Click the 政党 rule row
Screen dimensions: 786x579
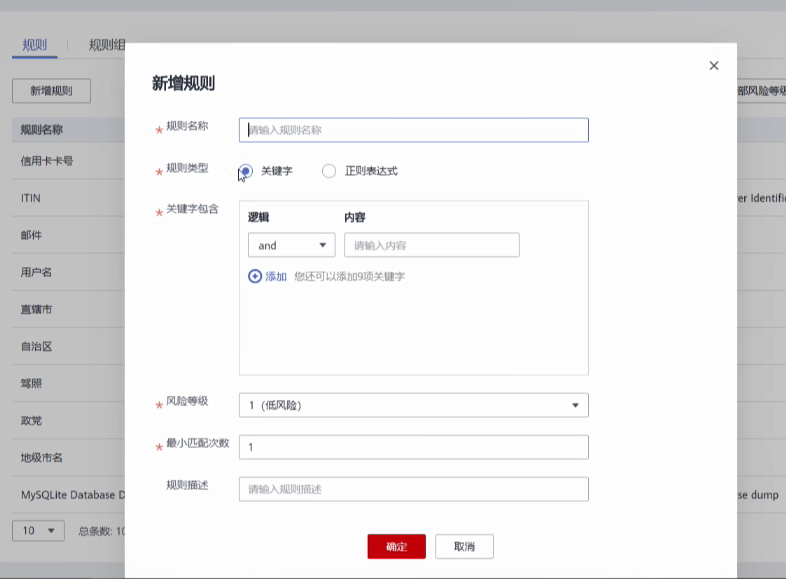[68, 421]
